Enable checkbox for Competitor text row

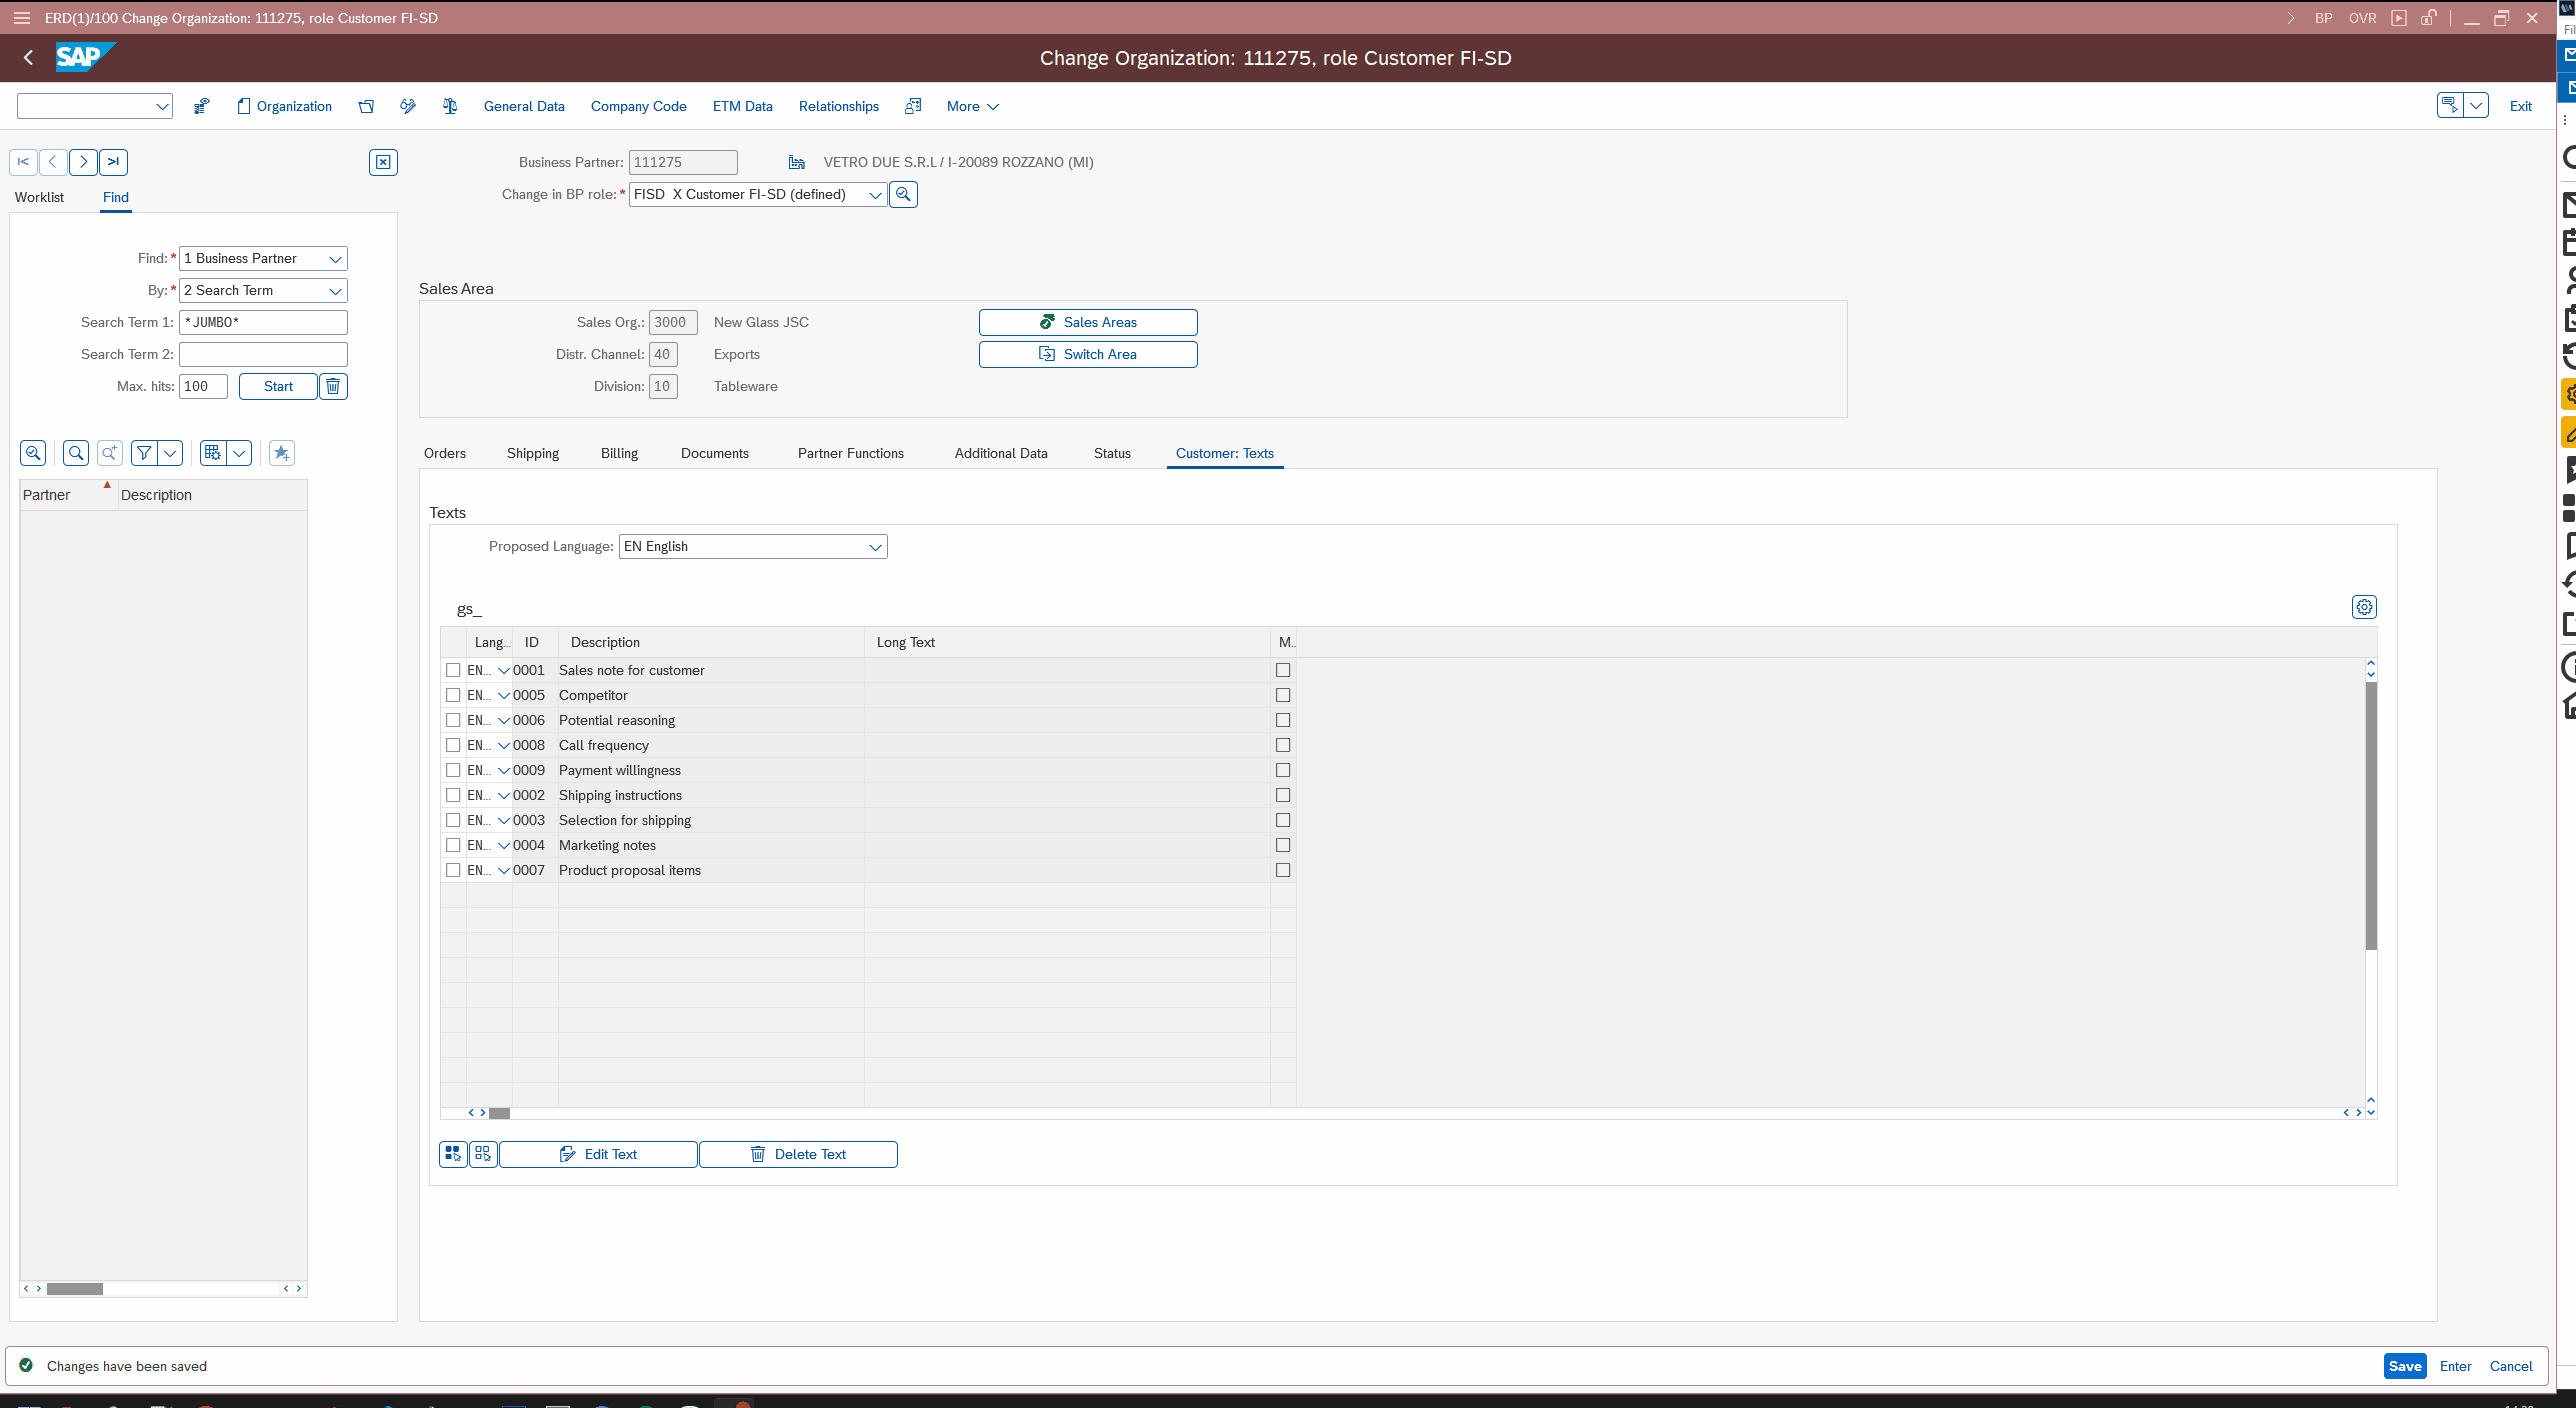452,694
